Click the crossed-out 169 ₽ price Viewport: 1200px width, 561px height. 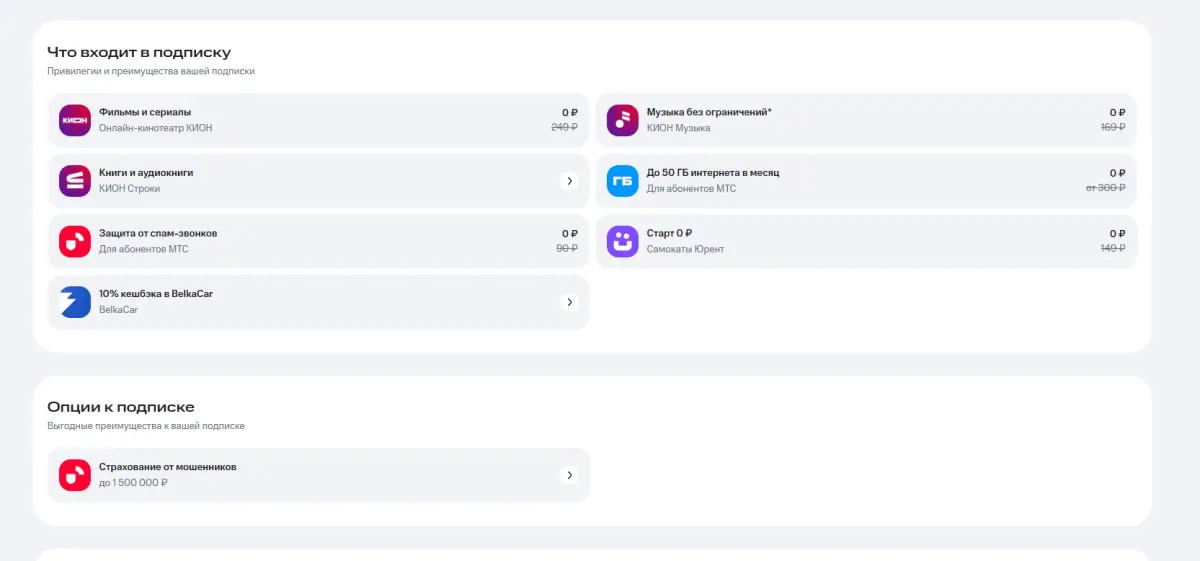(1113, 127)
